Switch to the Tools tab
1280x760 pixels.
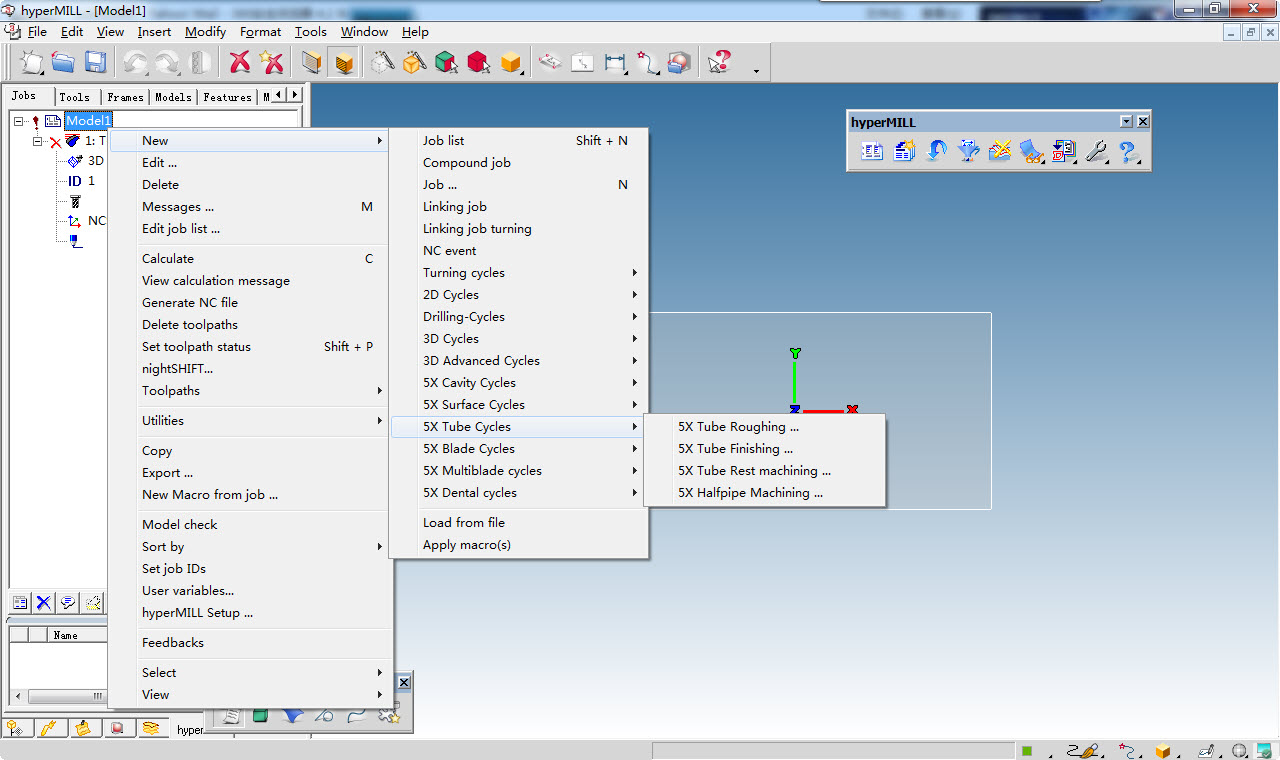tap(75, 97)
